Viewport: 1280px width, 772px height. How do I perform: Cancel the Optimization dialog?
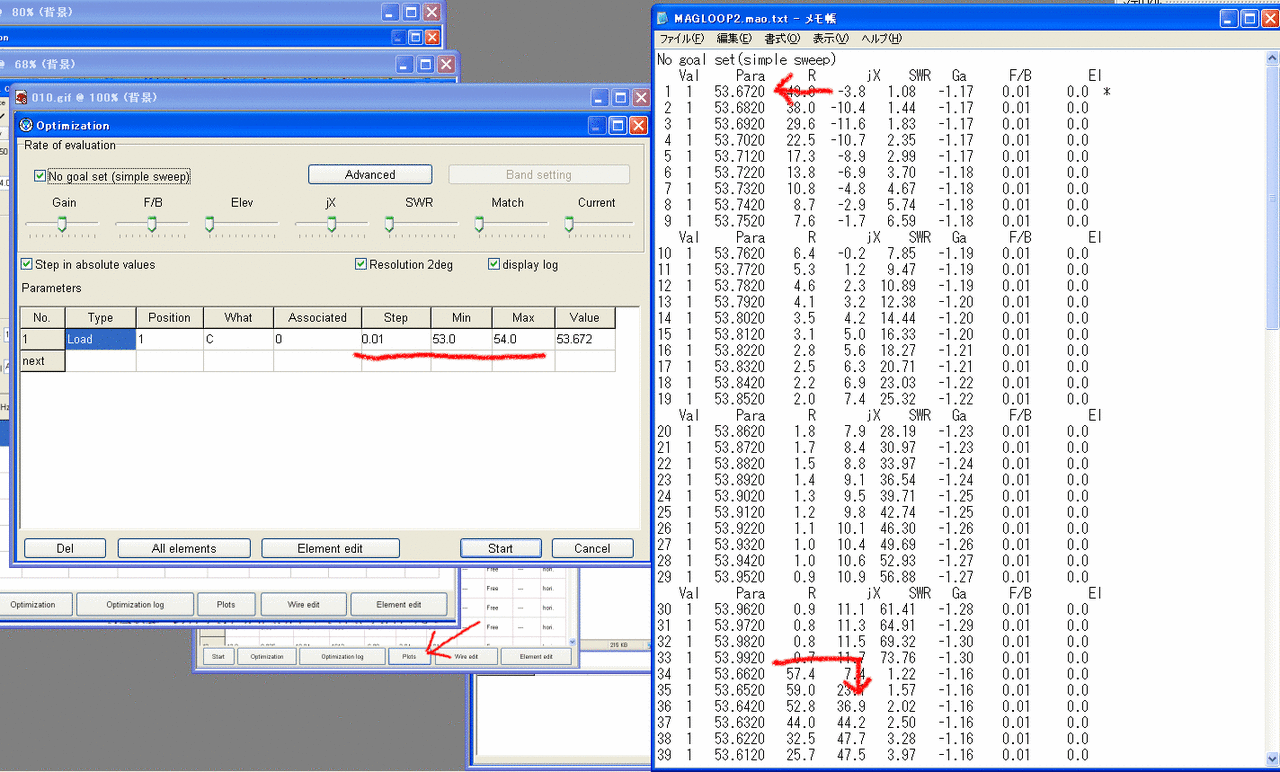tap(592, 548)
